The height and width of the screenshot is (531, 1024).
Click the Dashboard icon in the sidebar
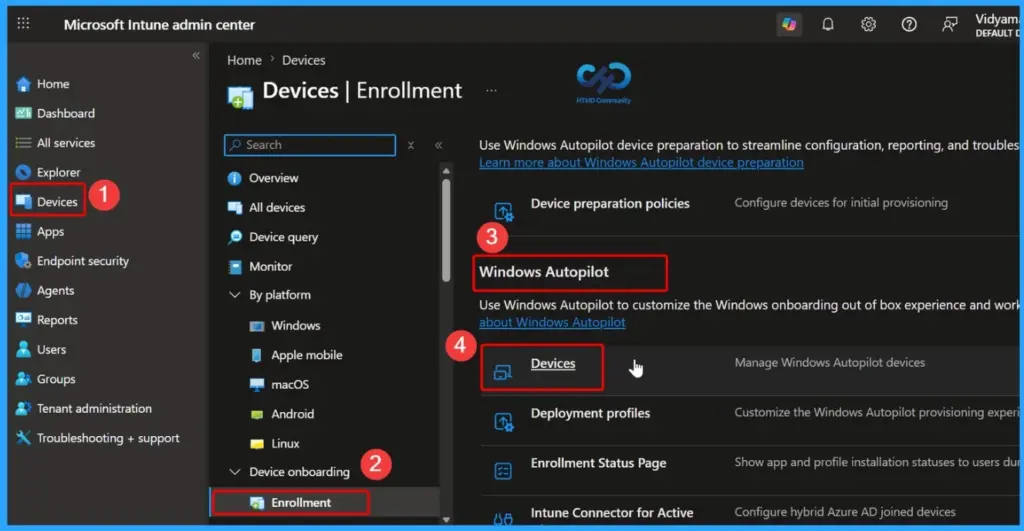click(24, 113)
